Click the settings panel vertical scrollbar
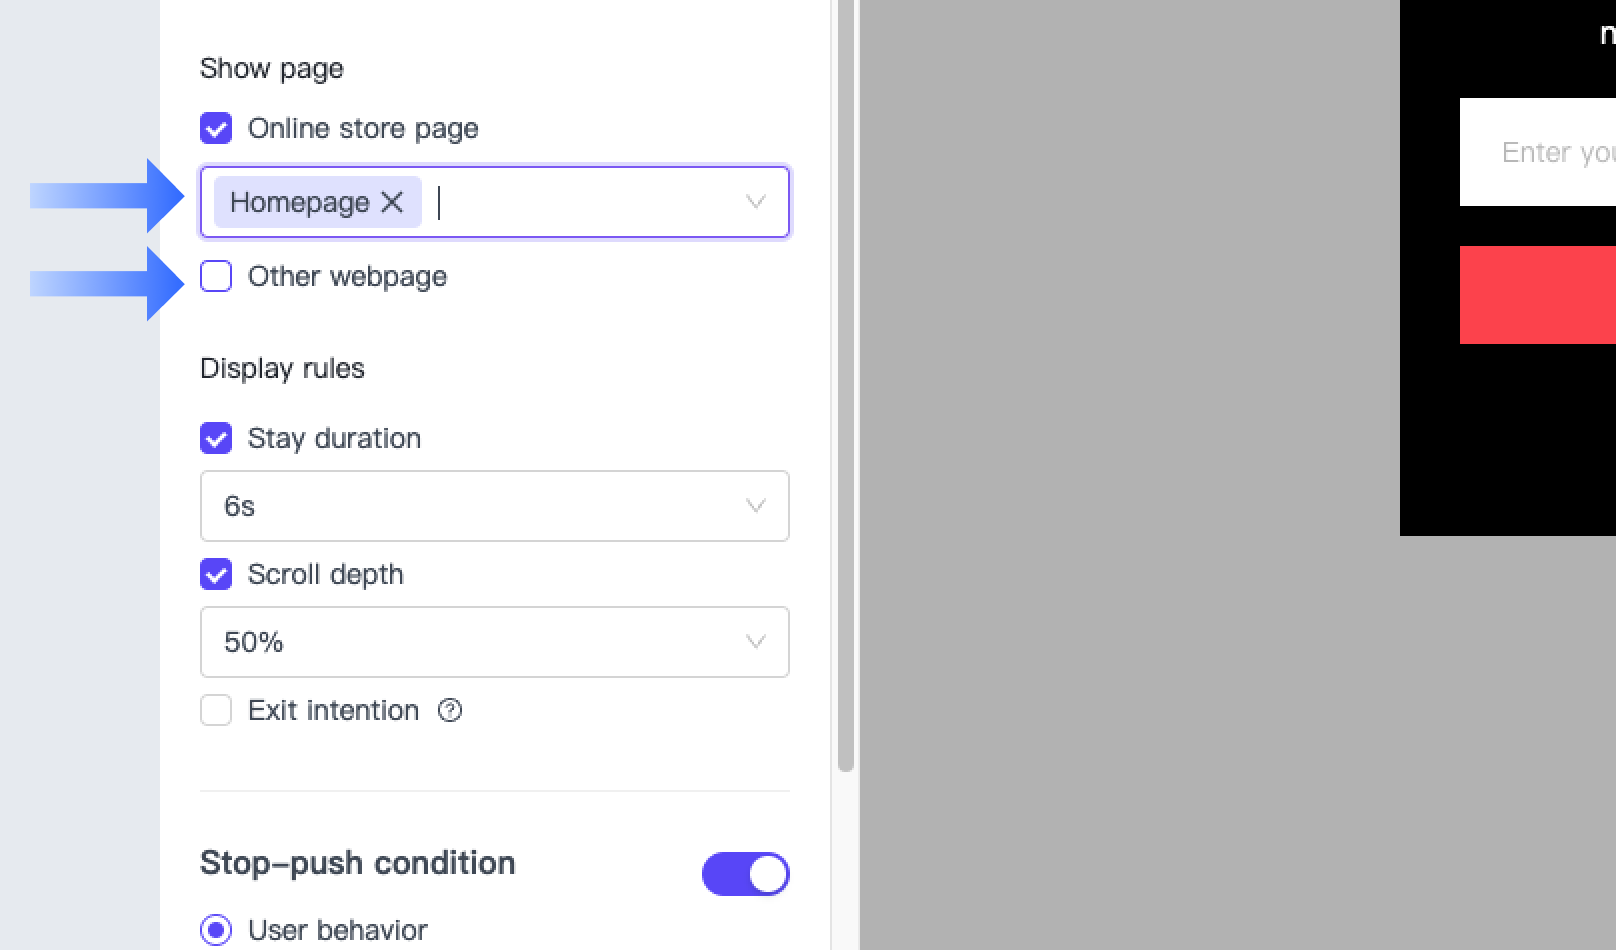This screenshot has width=1616, height=950. coord(846,400)
